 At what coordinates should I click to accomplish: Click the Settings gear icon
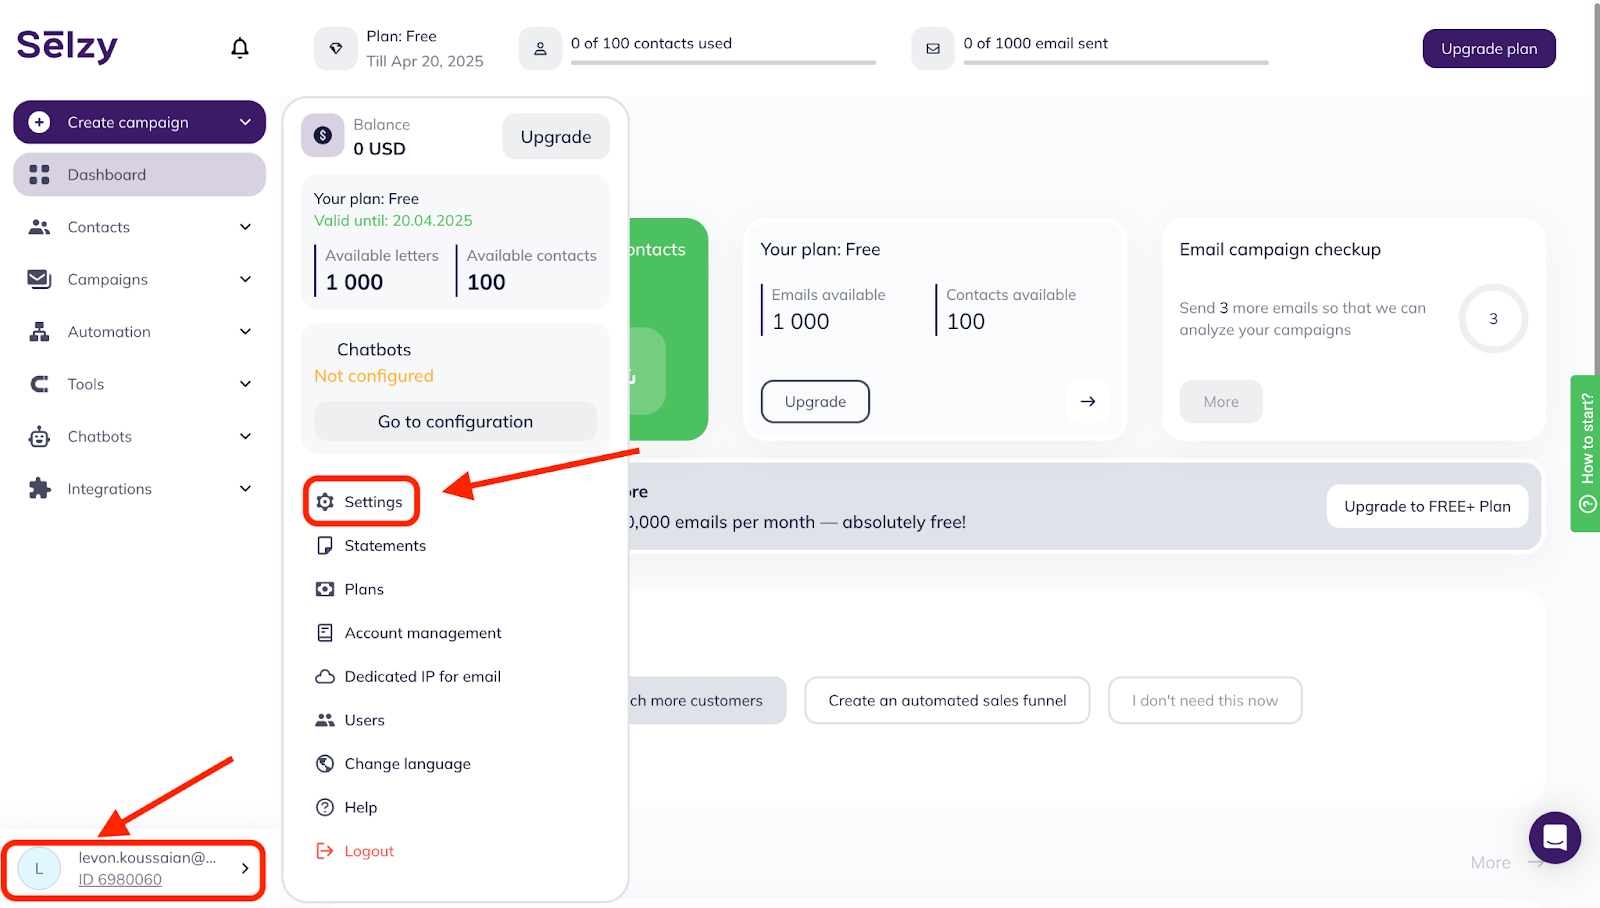pyautogui.click(x=324, y=501)
